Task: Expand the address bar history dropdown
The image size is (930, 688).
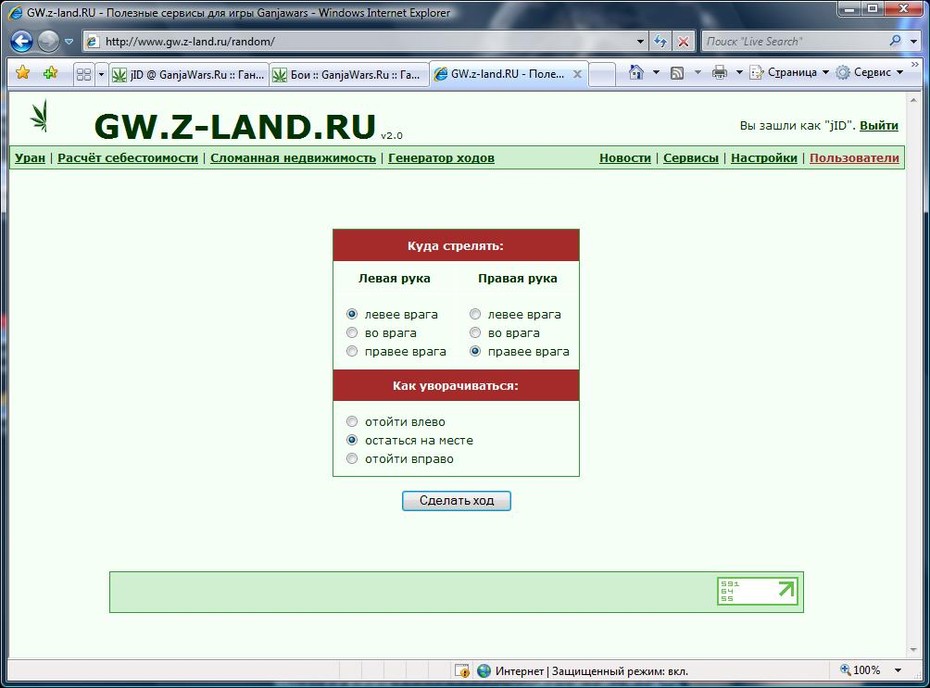Action: pos(641,42)
